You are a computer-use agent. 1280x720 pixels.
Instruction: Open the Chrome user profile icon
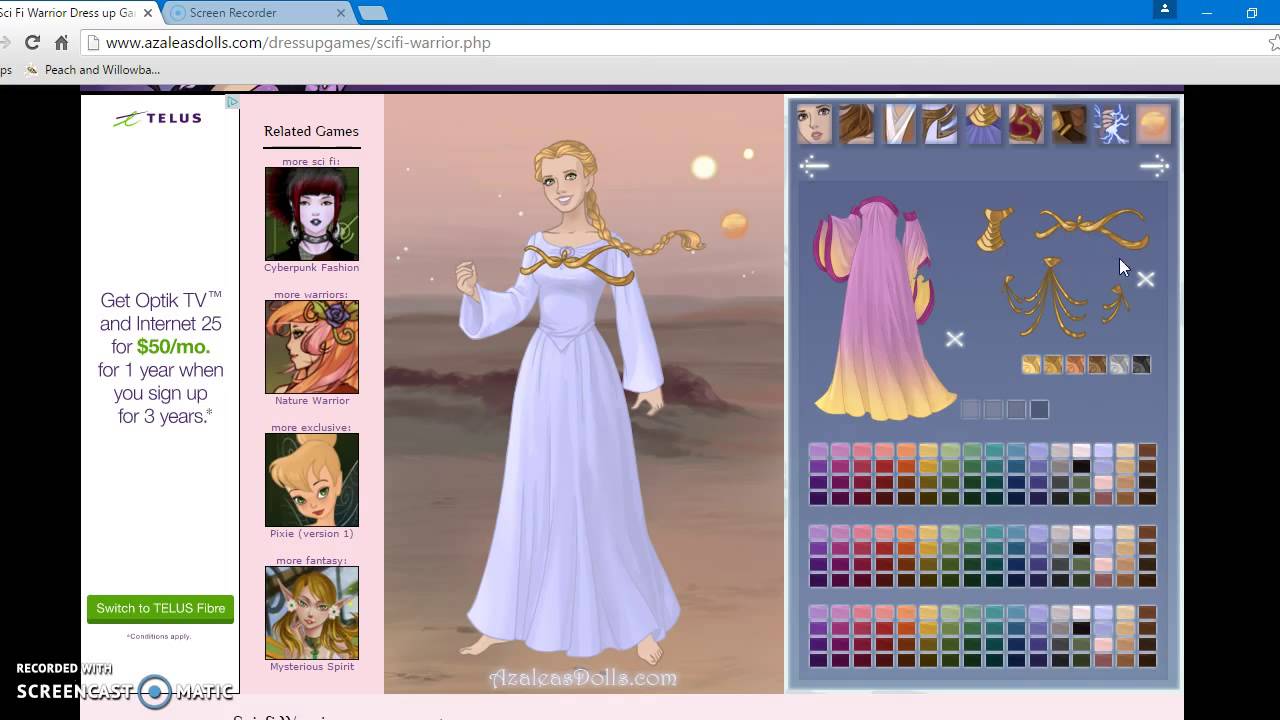1164,9
